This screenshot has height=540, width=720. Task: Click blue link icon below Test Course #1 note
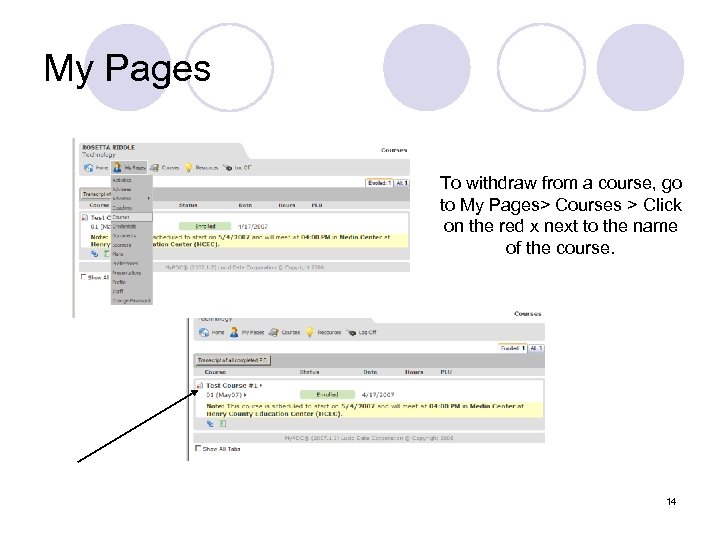[210, 424]
